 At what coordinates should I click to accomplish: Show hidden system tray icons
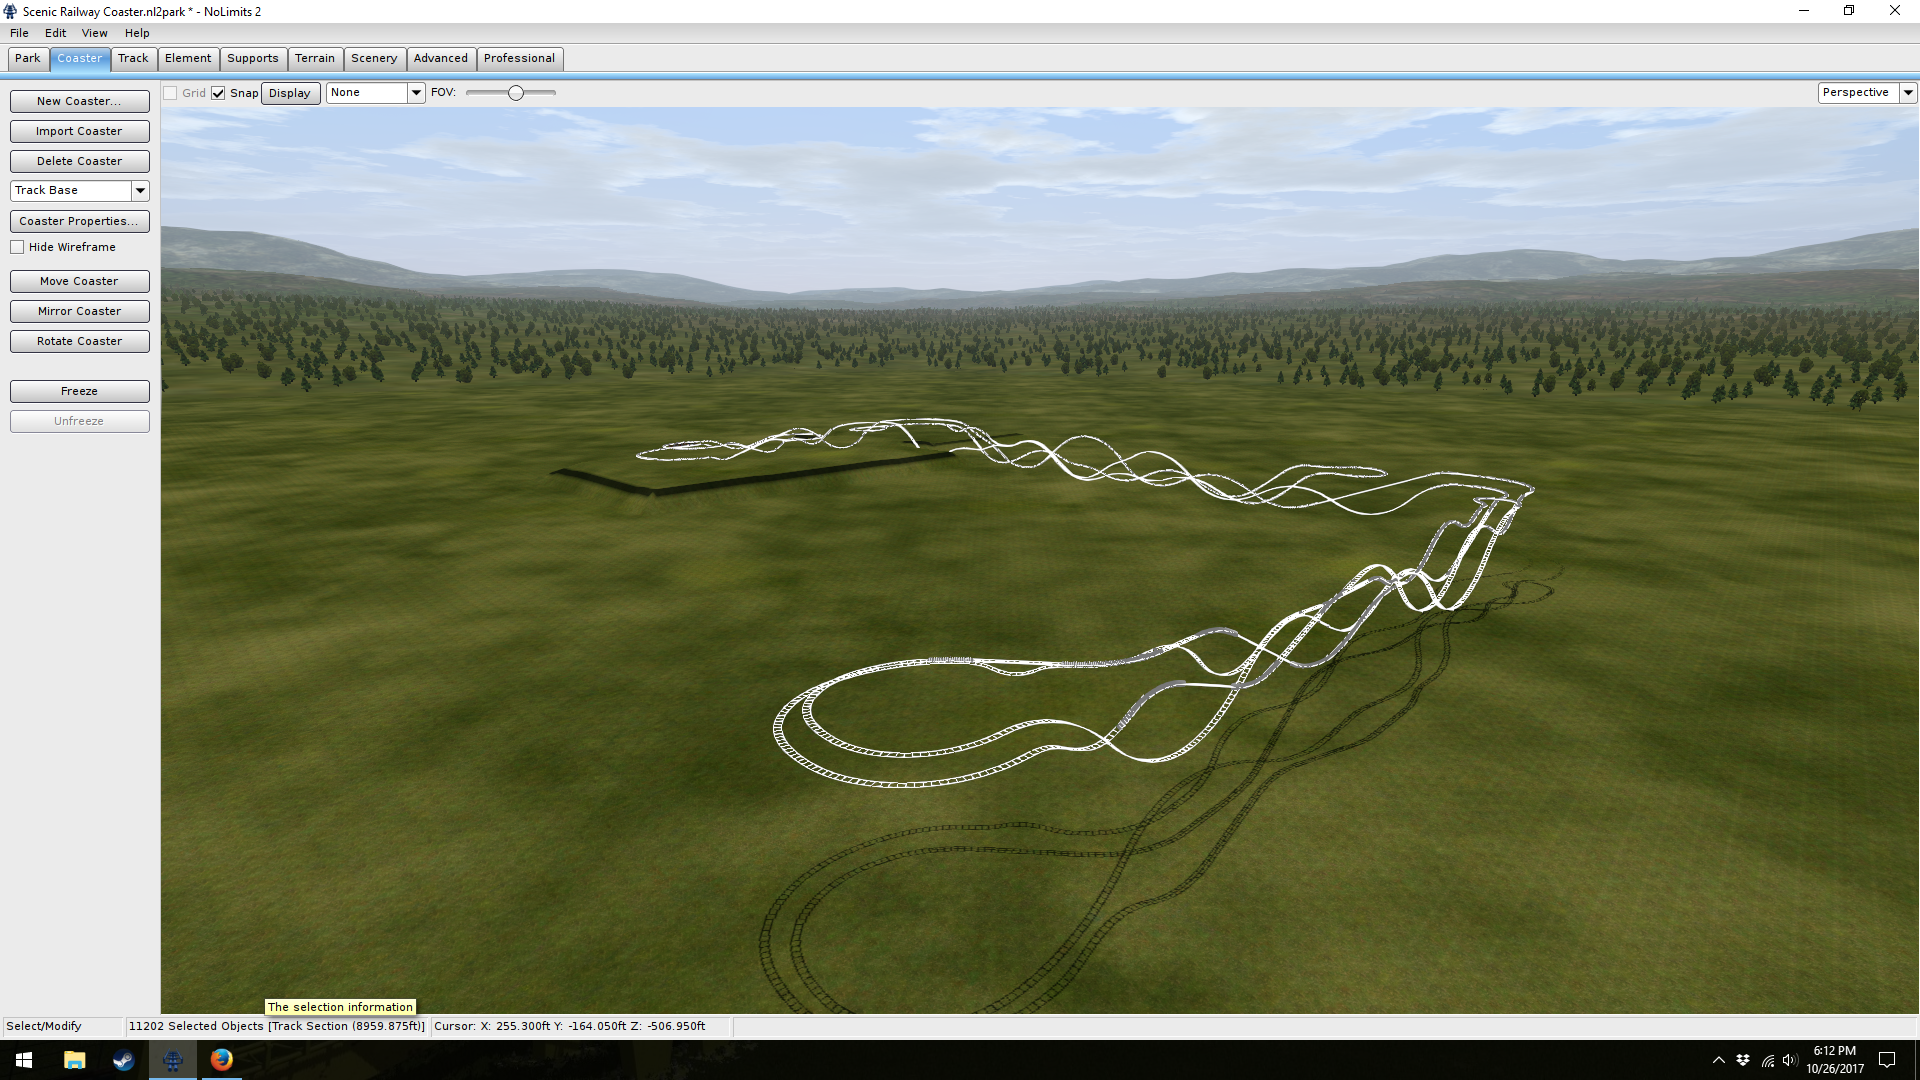coord(1718,1060)
